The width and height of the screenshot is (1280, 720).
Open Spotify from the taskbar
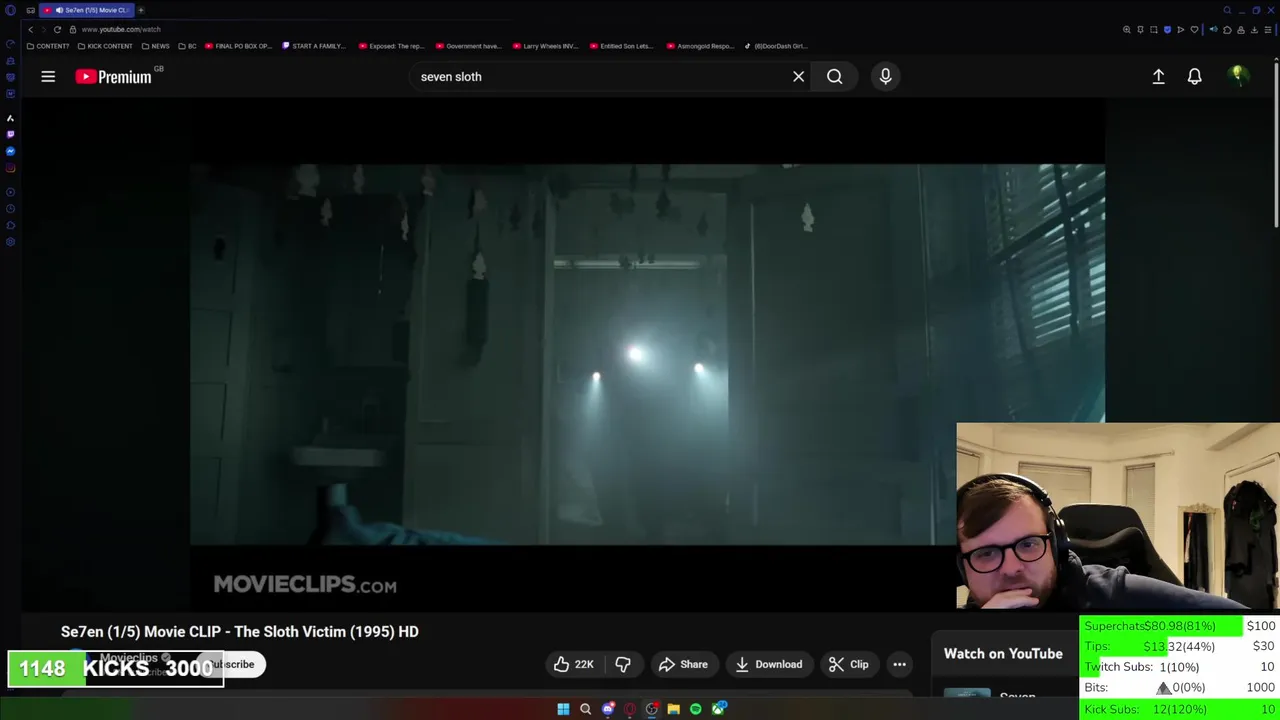tap(696, 709)
